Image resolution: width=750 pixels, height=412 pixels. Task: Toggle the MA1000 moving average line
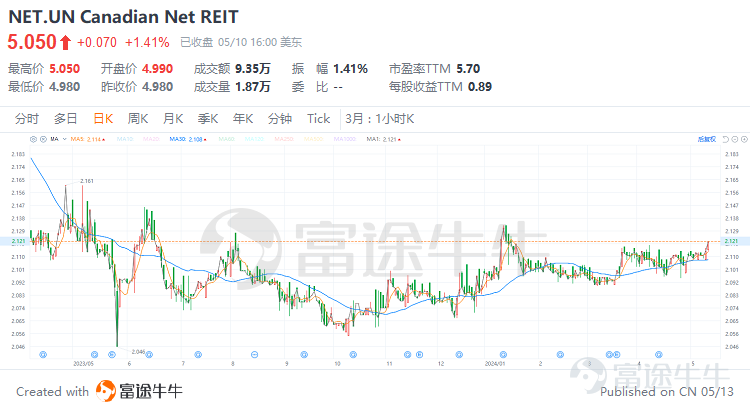(x=344, y=139)
